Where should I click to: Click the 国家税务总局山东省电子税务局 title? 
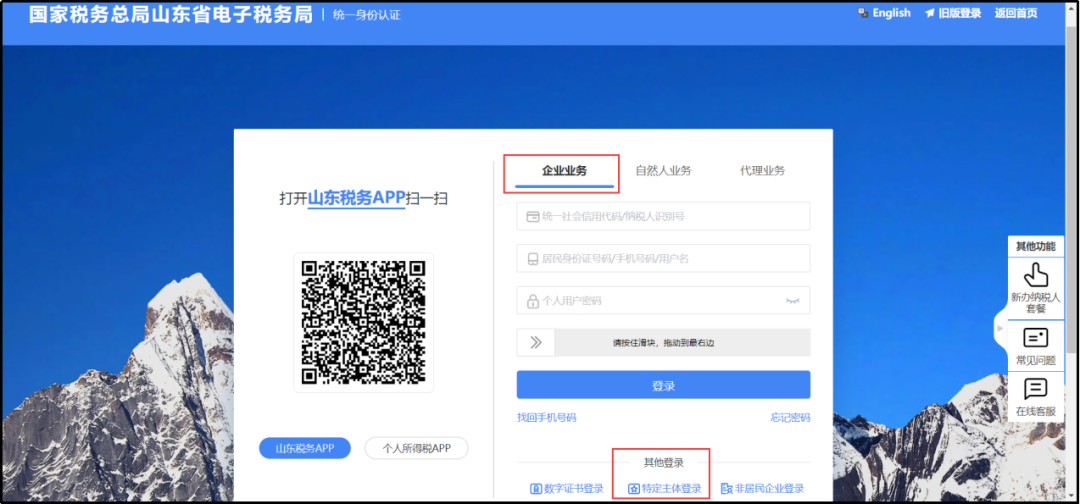[x=170, y=14]
